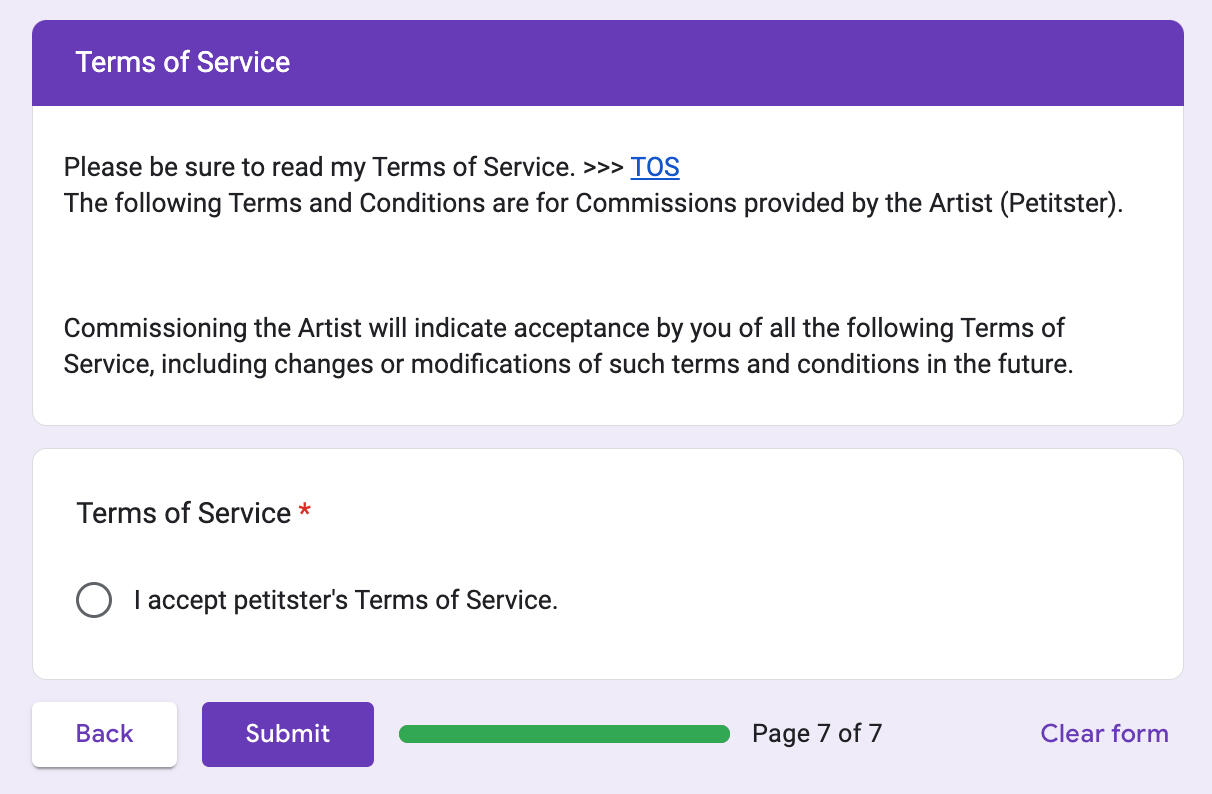The width and height of the screenshot is (1212, 794).
Task: Click the "I accept petitster's Terms of Service." label
Action: click(346, 600)
